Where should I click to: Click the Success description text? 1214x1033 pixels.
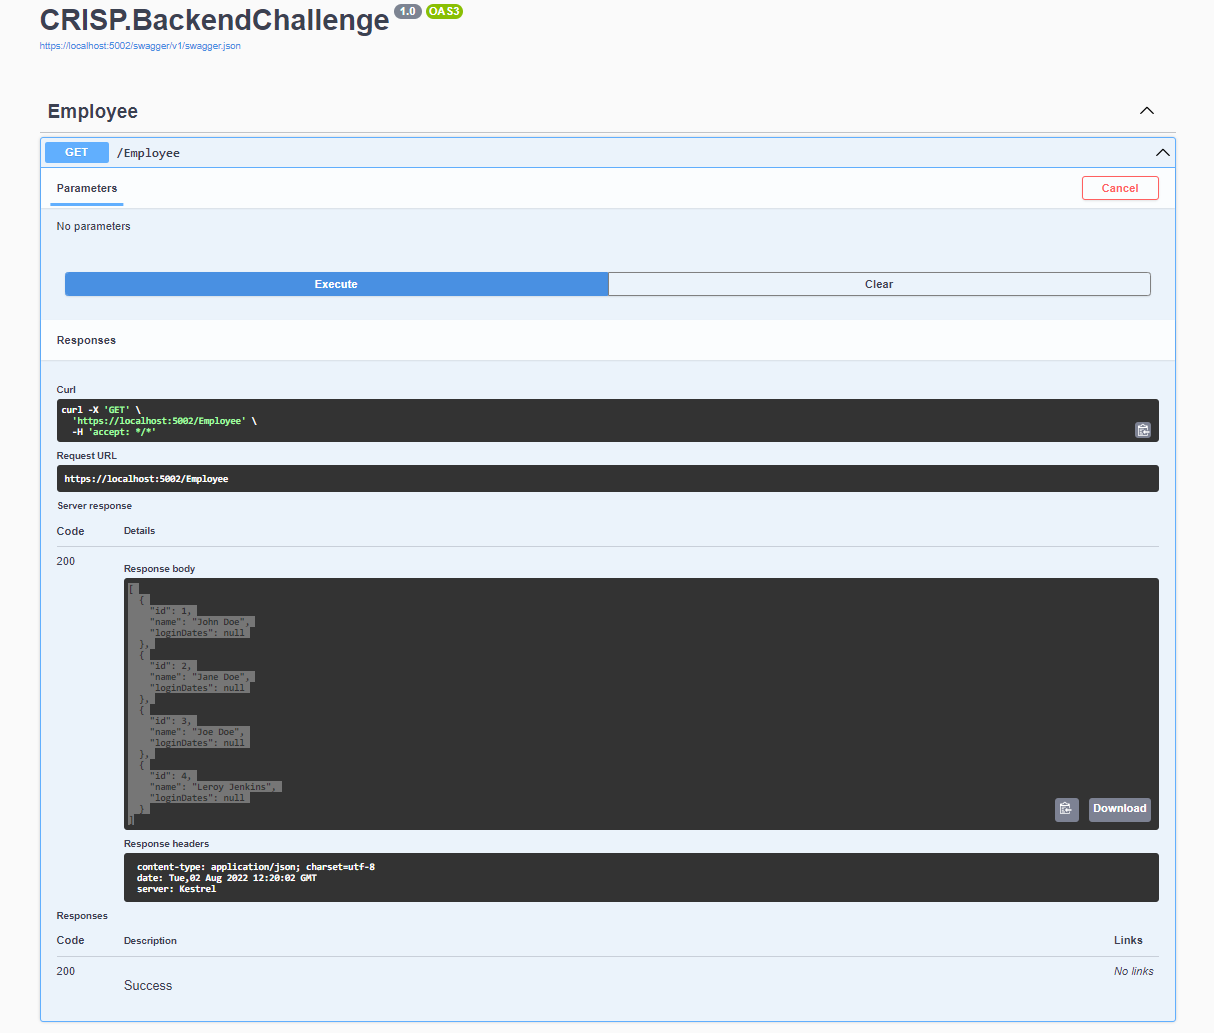(148, 986)
